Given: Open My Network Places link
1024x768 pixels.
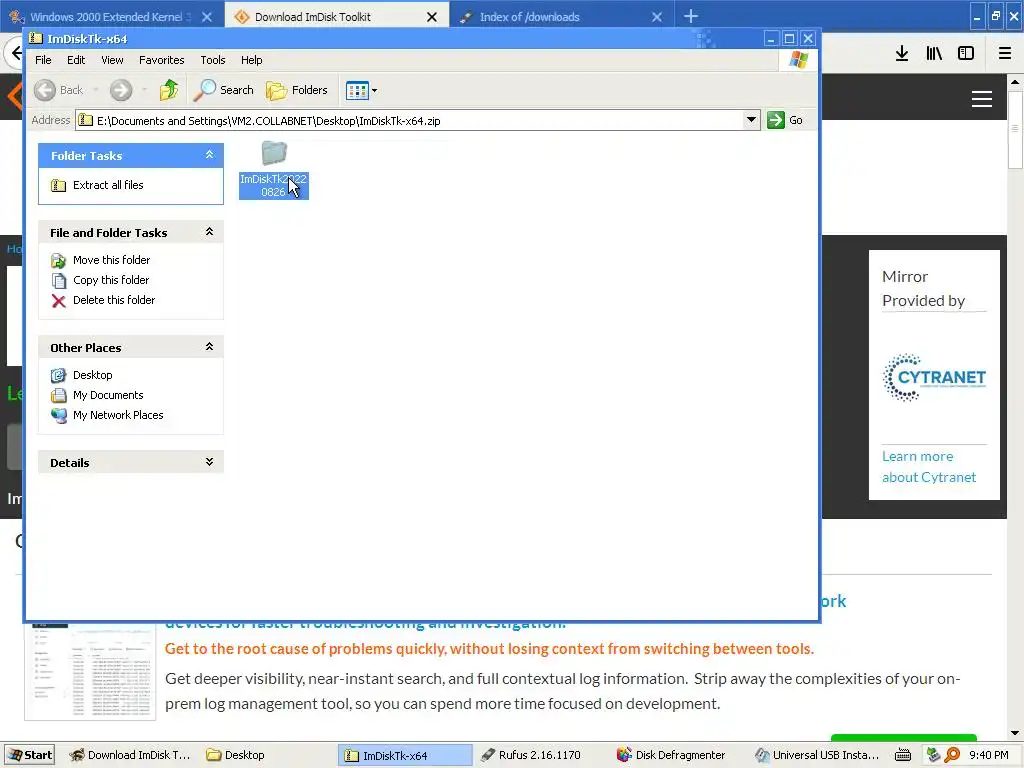Looking at the screenshot, I should click(118, 415).
